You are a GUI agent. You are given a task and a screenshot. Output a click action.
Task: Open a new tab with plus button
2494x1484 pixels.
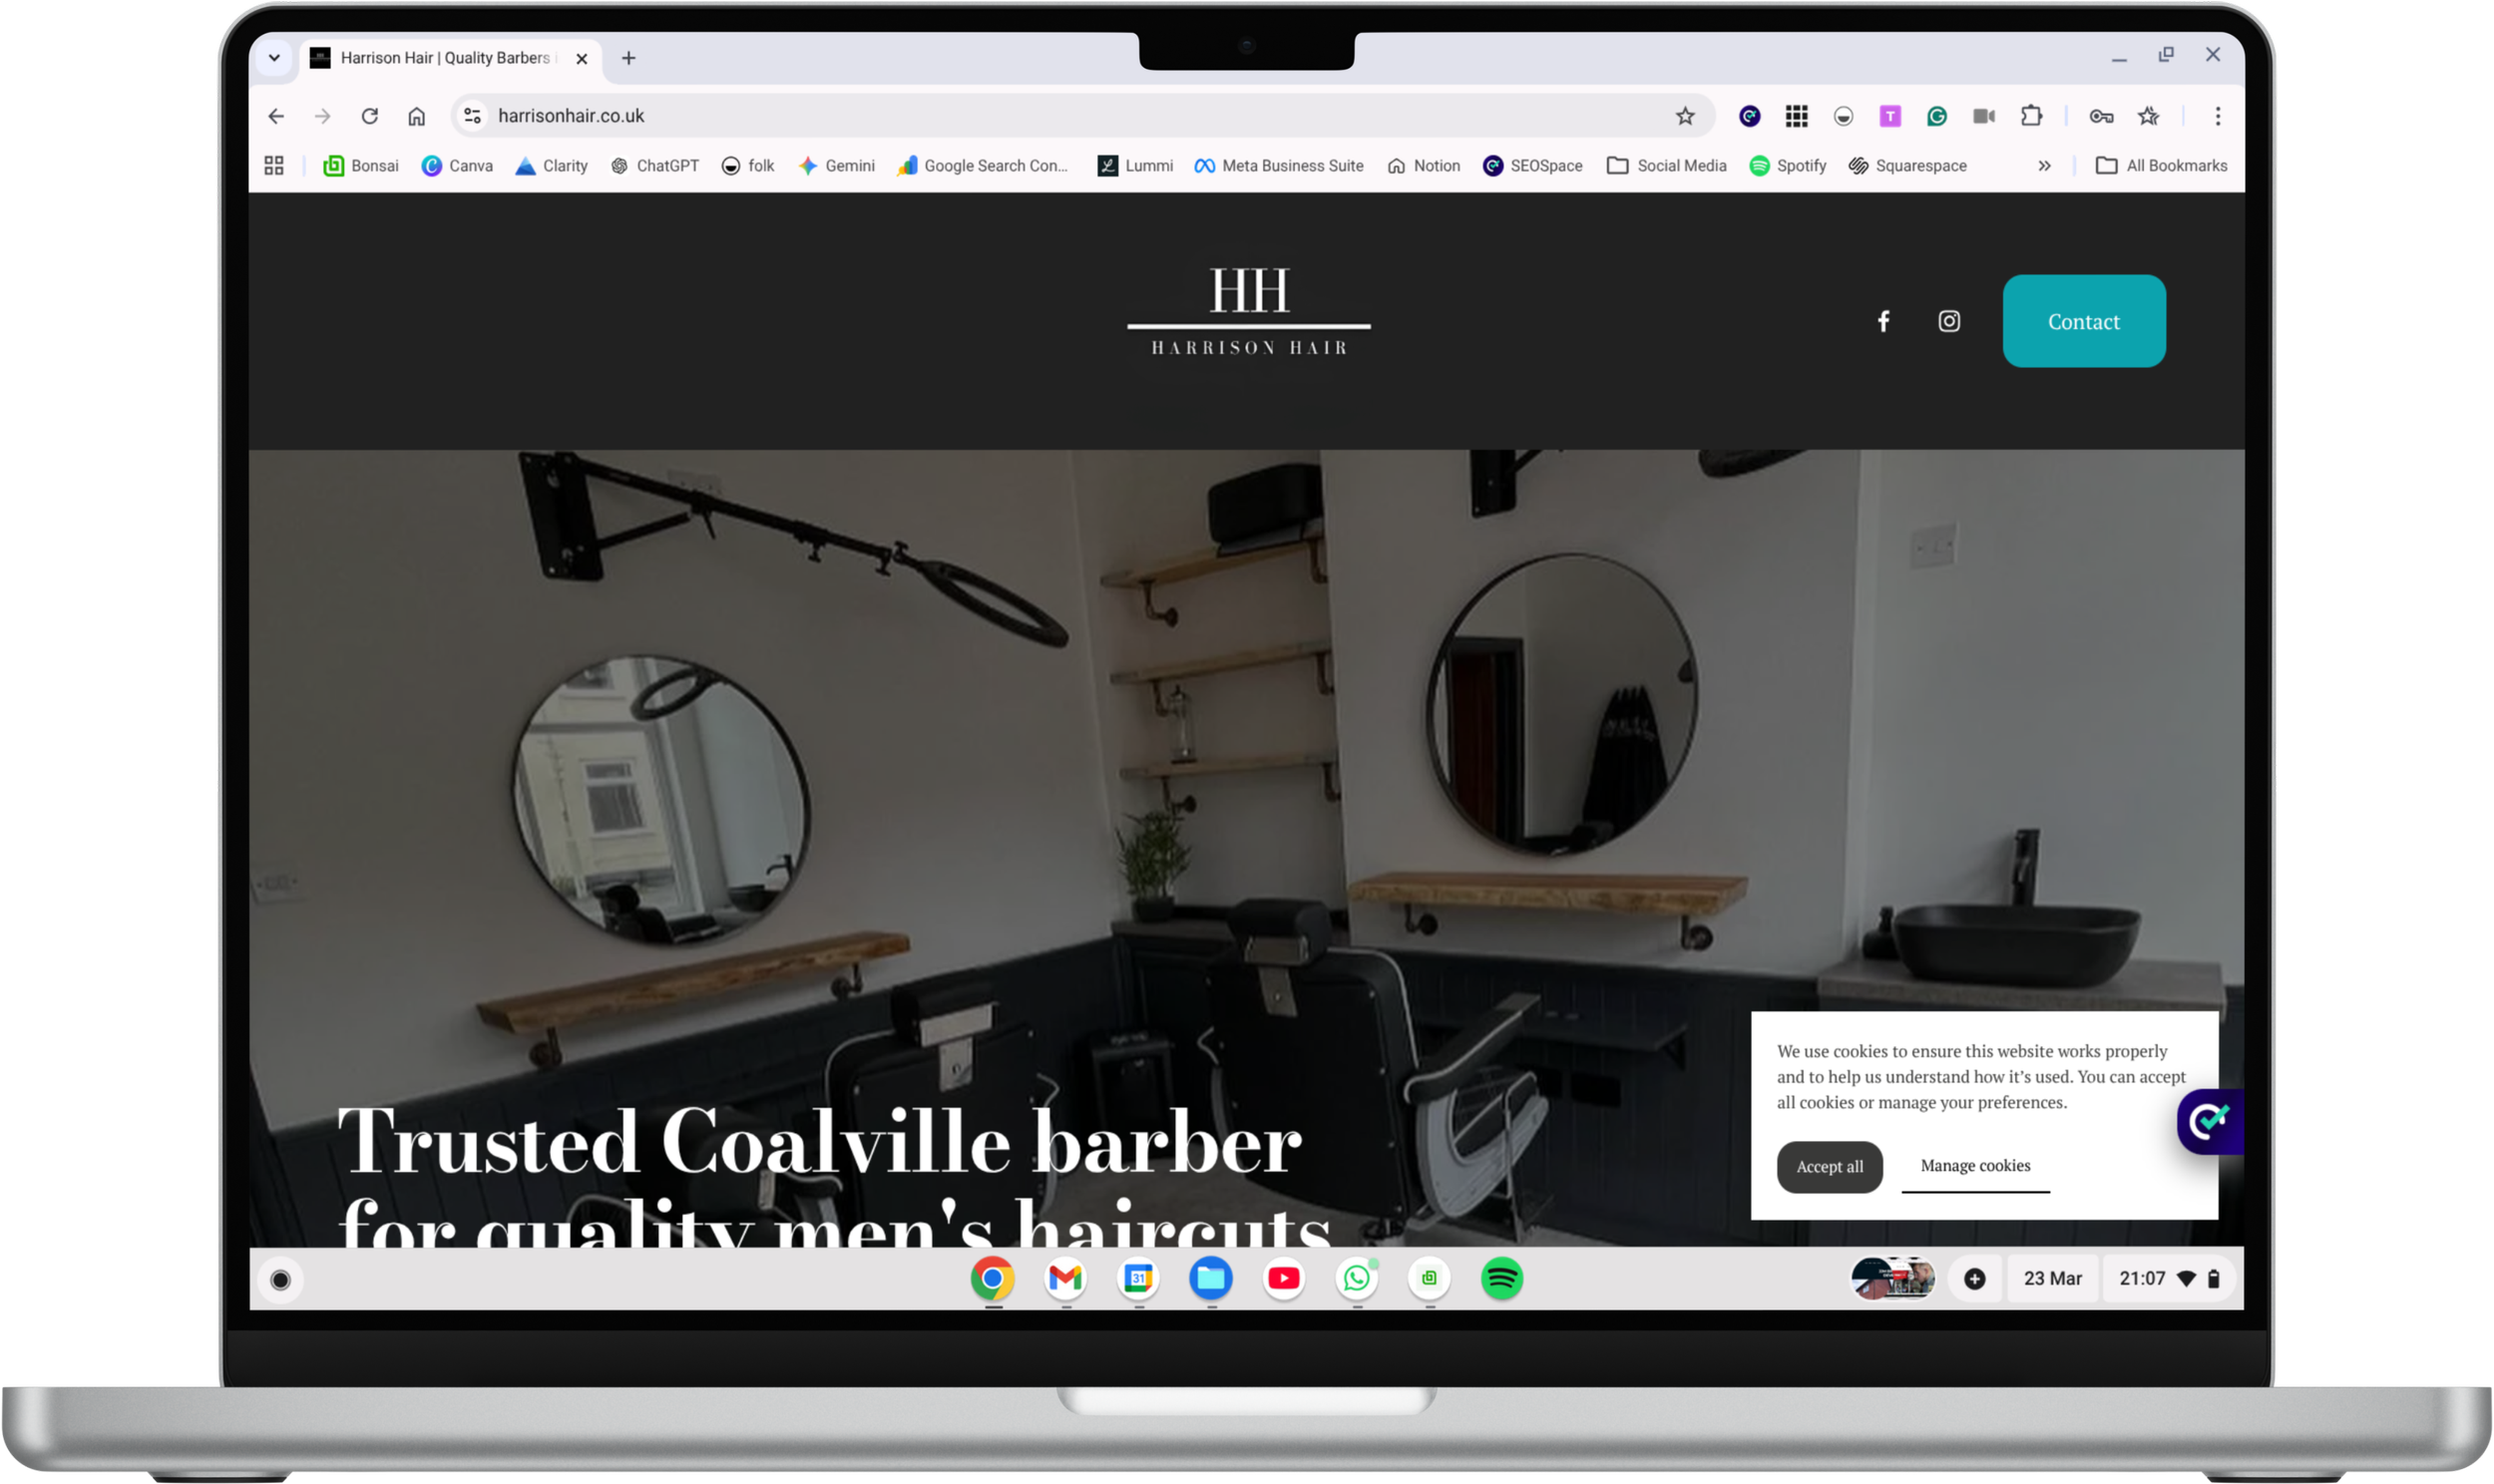point(628,58)
